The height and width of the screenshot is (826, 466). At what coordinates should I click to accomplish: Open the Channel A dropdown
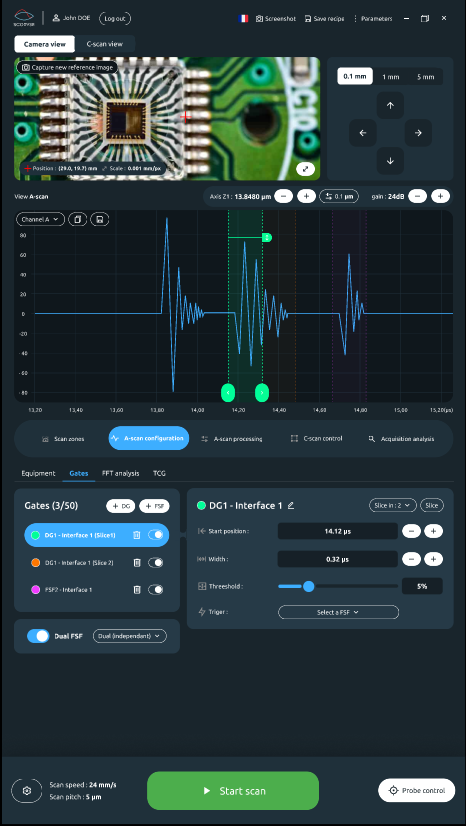[x=41, y=219]
